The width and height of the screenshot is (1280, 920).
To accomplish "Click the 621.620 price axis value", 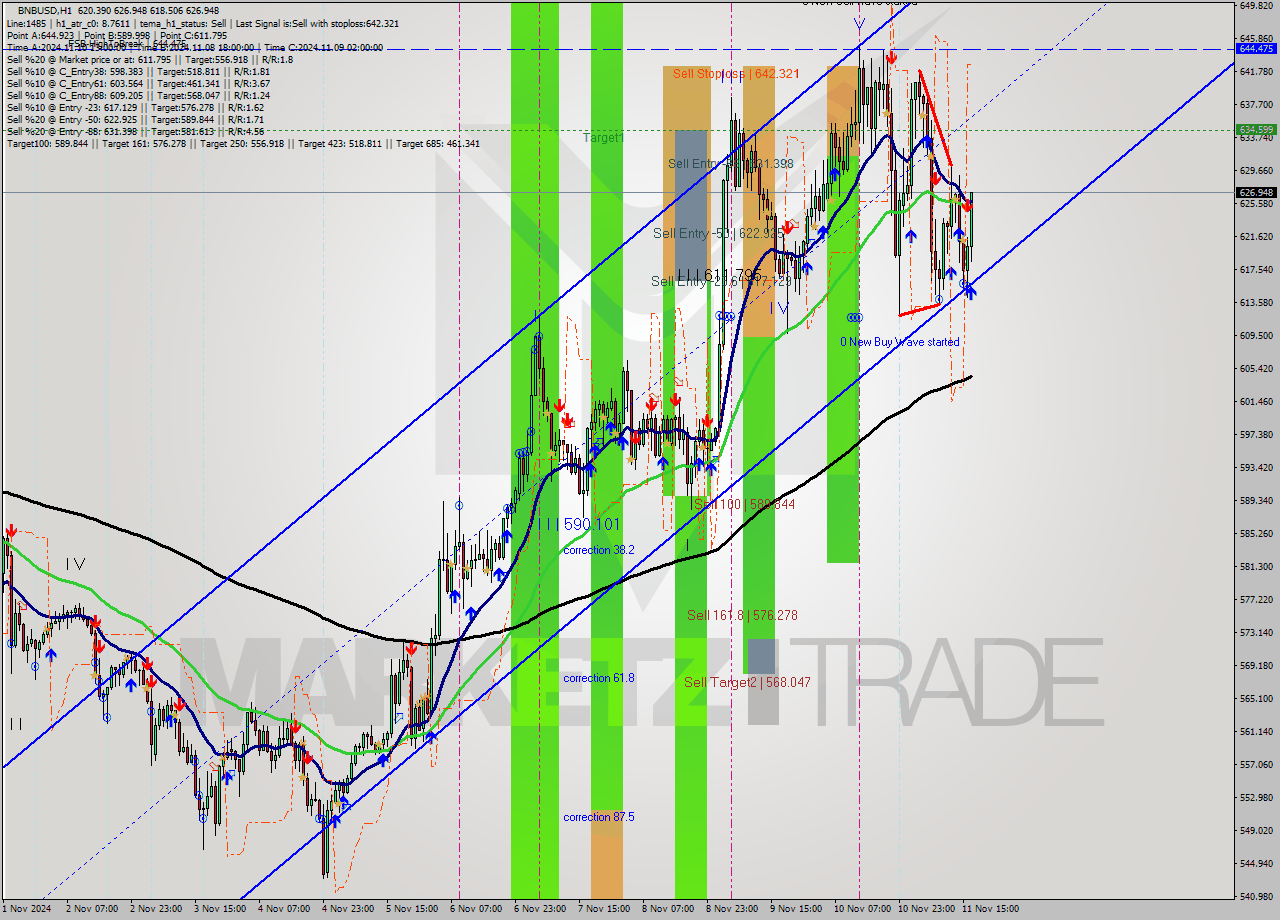I will click(1256, 236).
